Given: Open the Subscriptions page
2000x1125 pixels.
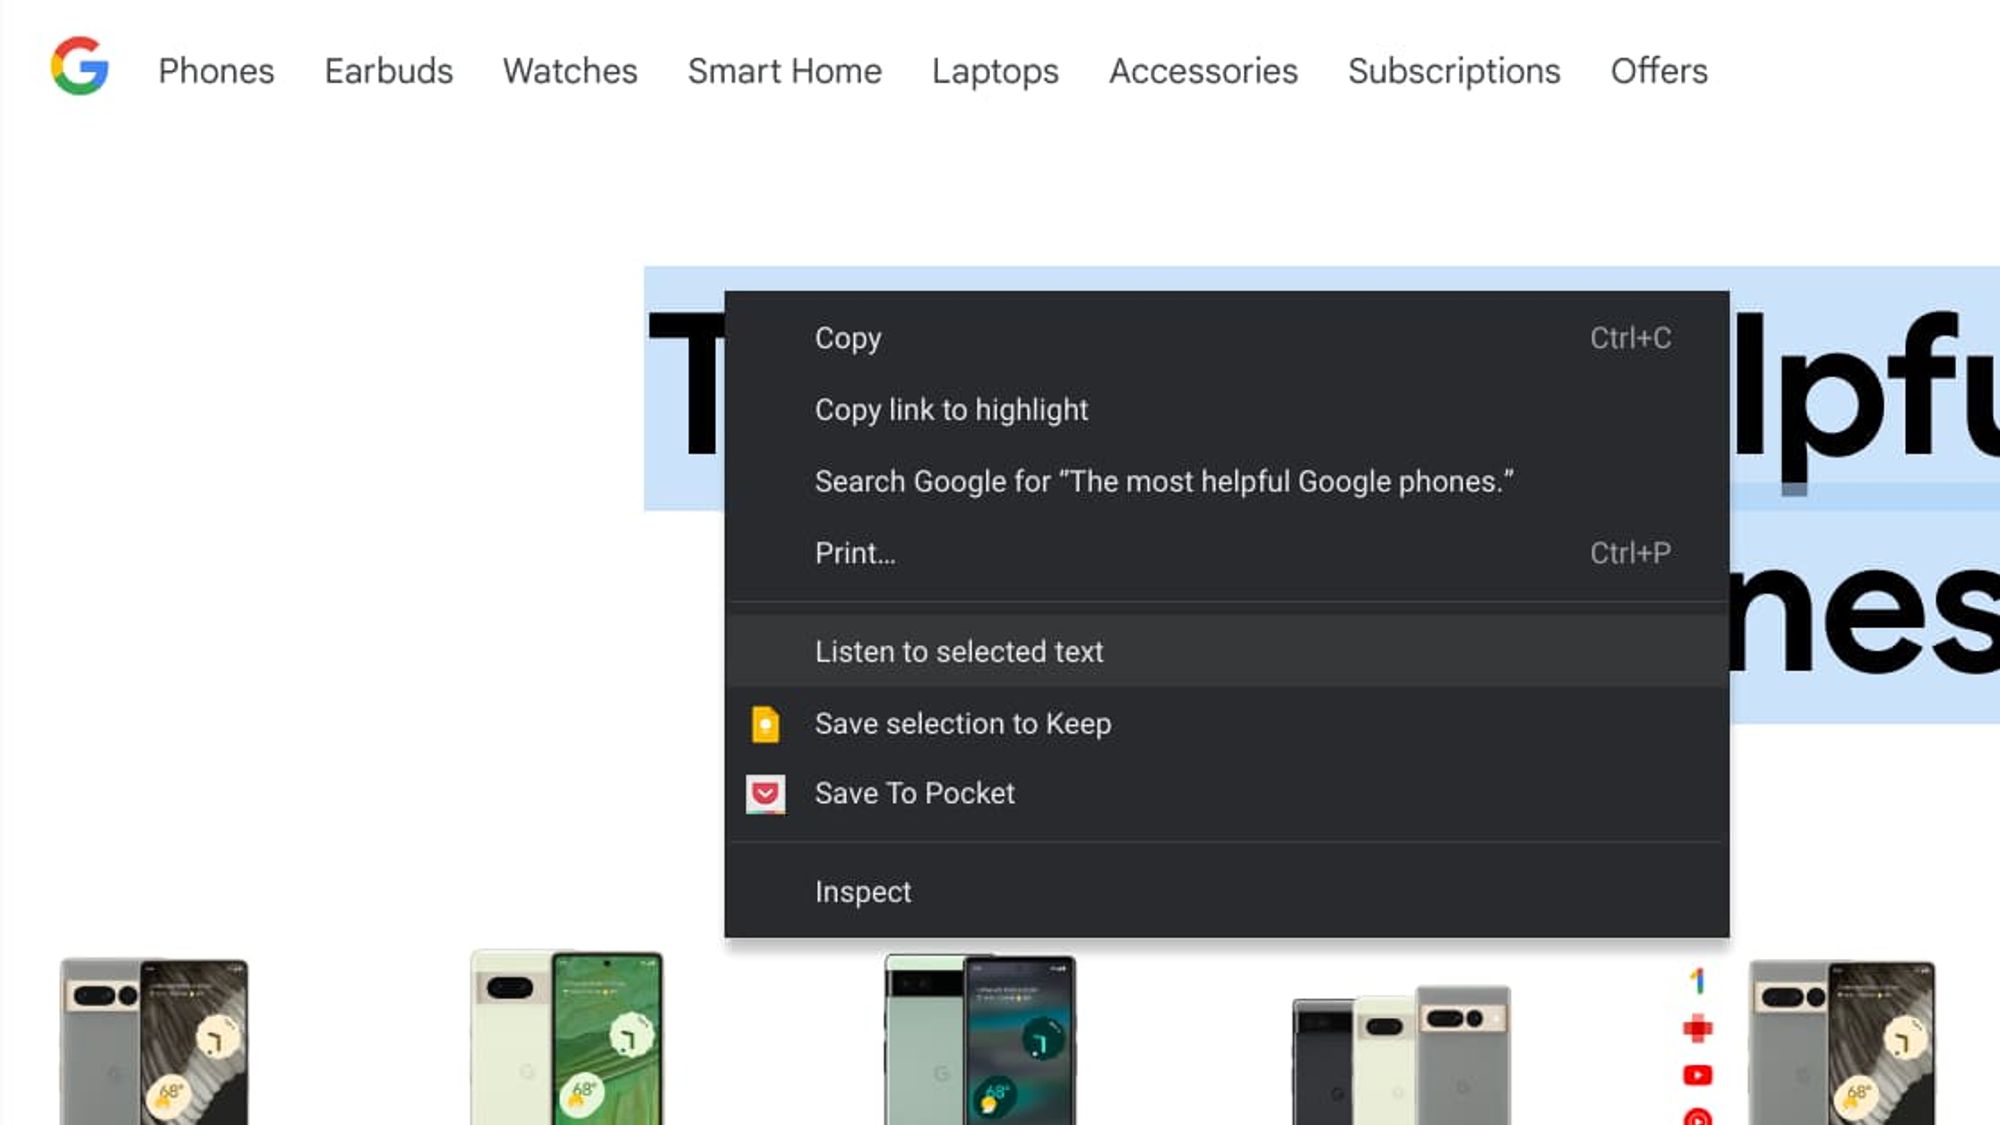Looking at the screenshot, I should click(1453, 71).
